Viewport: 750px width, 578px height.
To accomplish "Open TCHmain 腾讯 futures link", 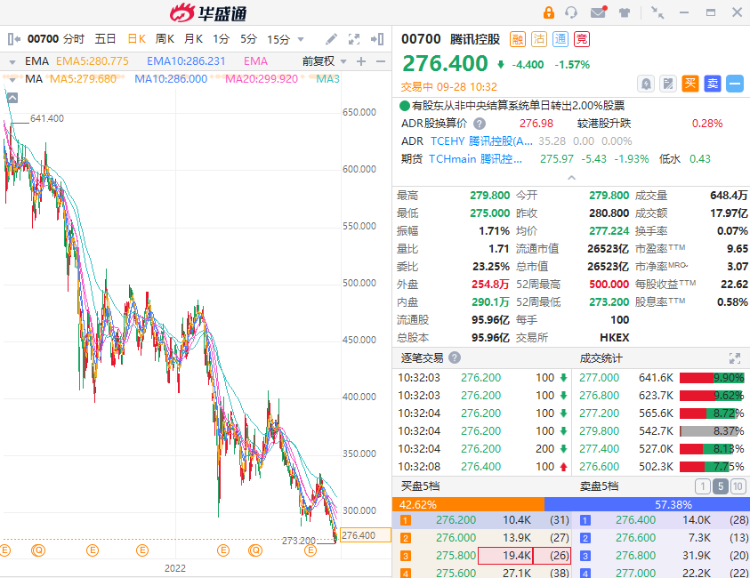I will point(475,159).
